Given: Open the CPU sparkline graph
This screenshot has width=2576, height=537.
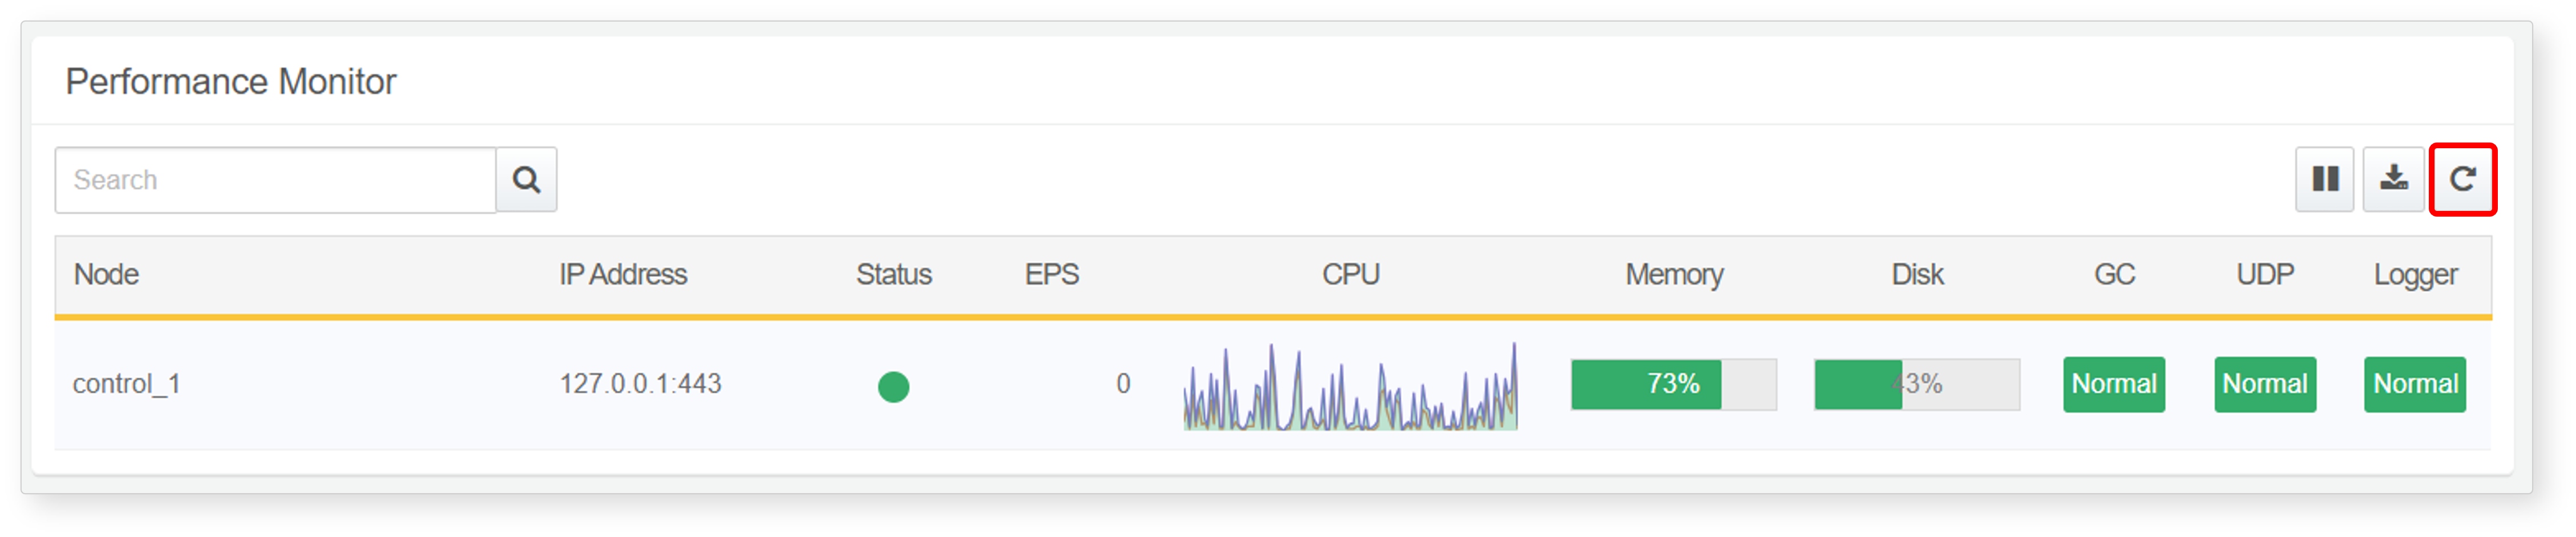Looking at the screenshot, I should (1350, 386).
